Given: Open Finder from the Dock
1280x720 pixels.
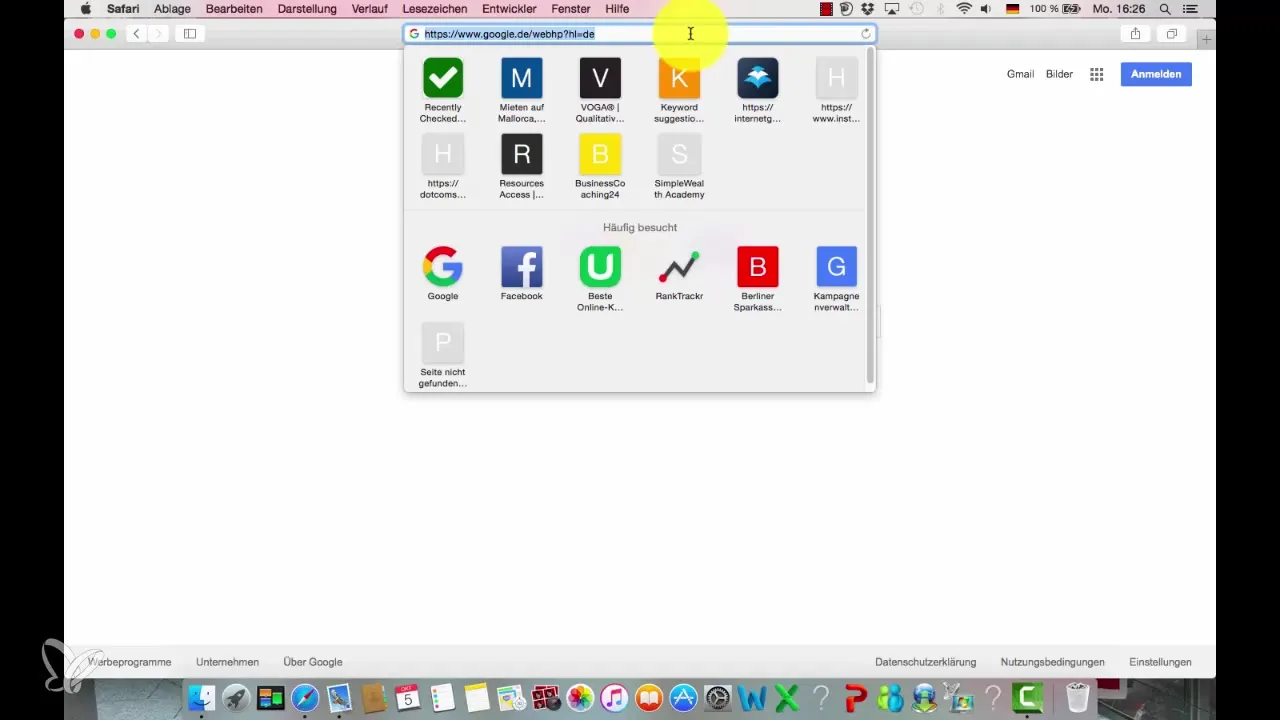Looking at the screenshot, I should (x=202, y=697).
